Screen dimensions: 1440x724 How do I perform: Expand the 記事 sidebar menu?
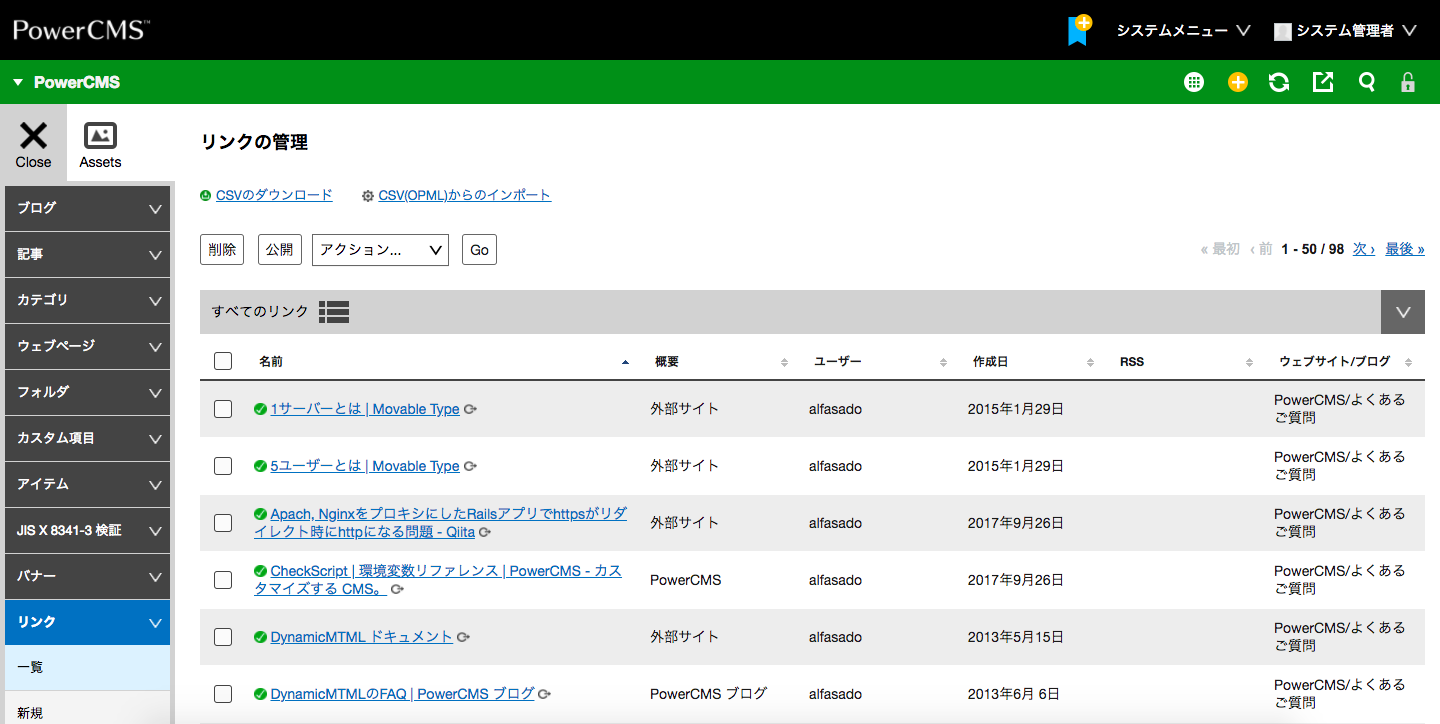(87, 255)
